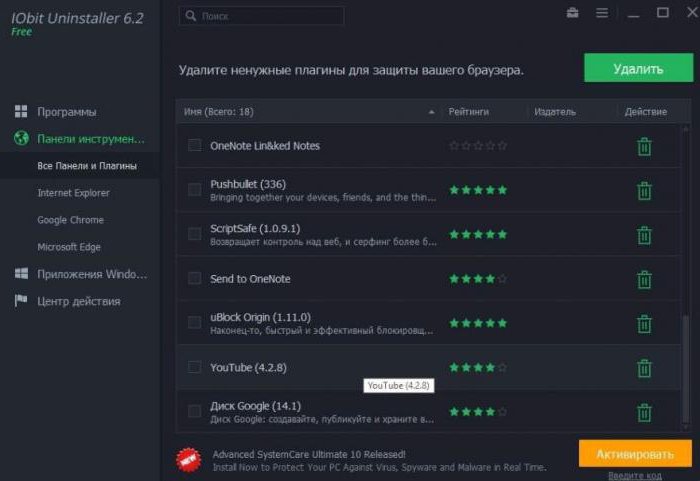The height and width of the screenshot is (481, 700).
Task: Check the YouTube (4.2.8) checkbox
Action: 194,367
